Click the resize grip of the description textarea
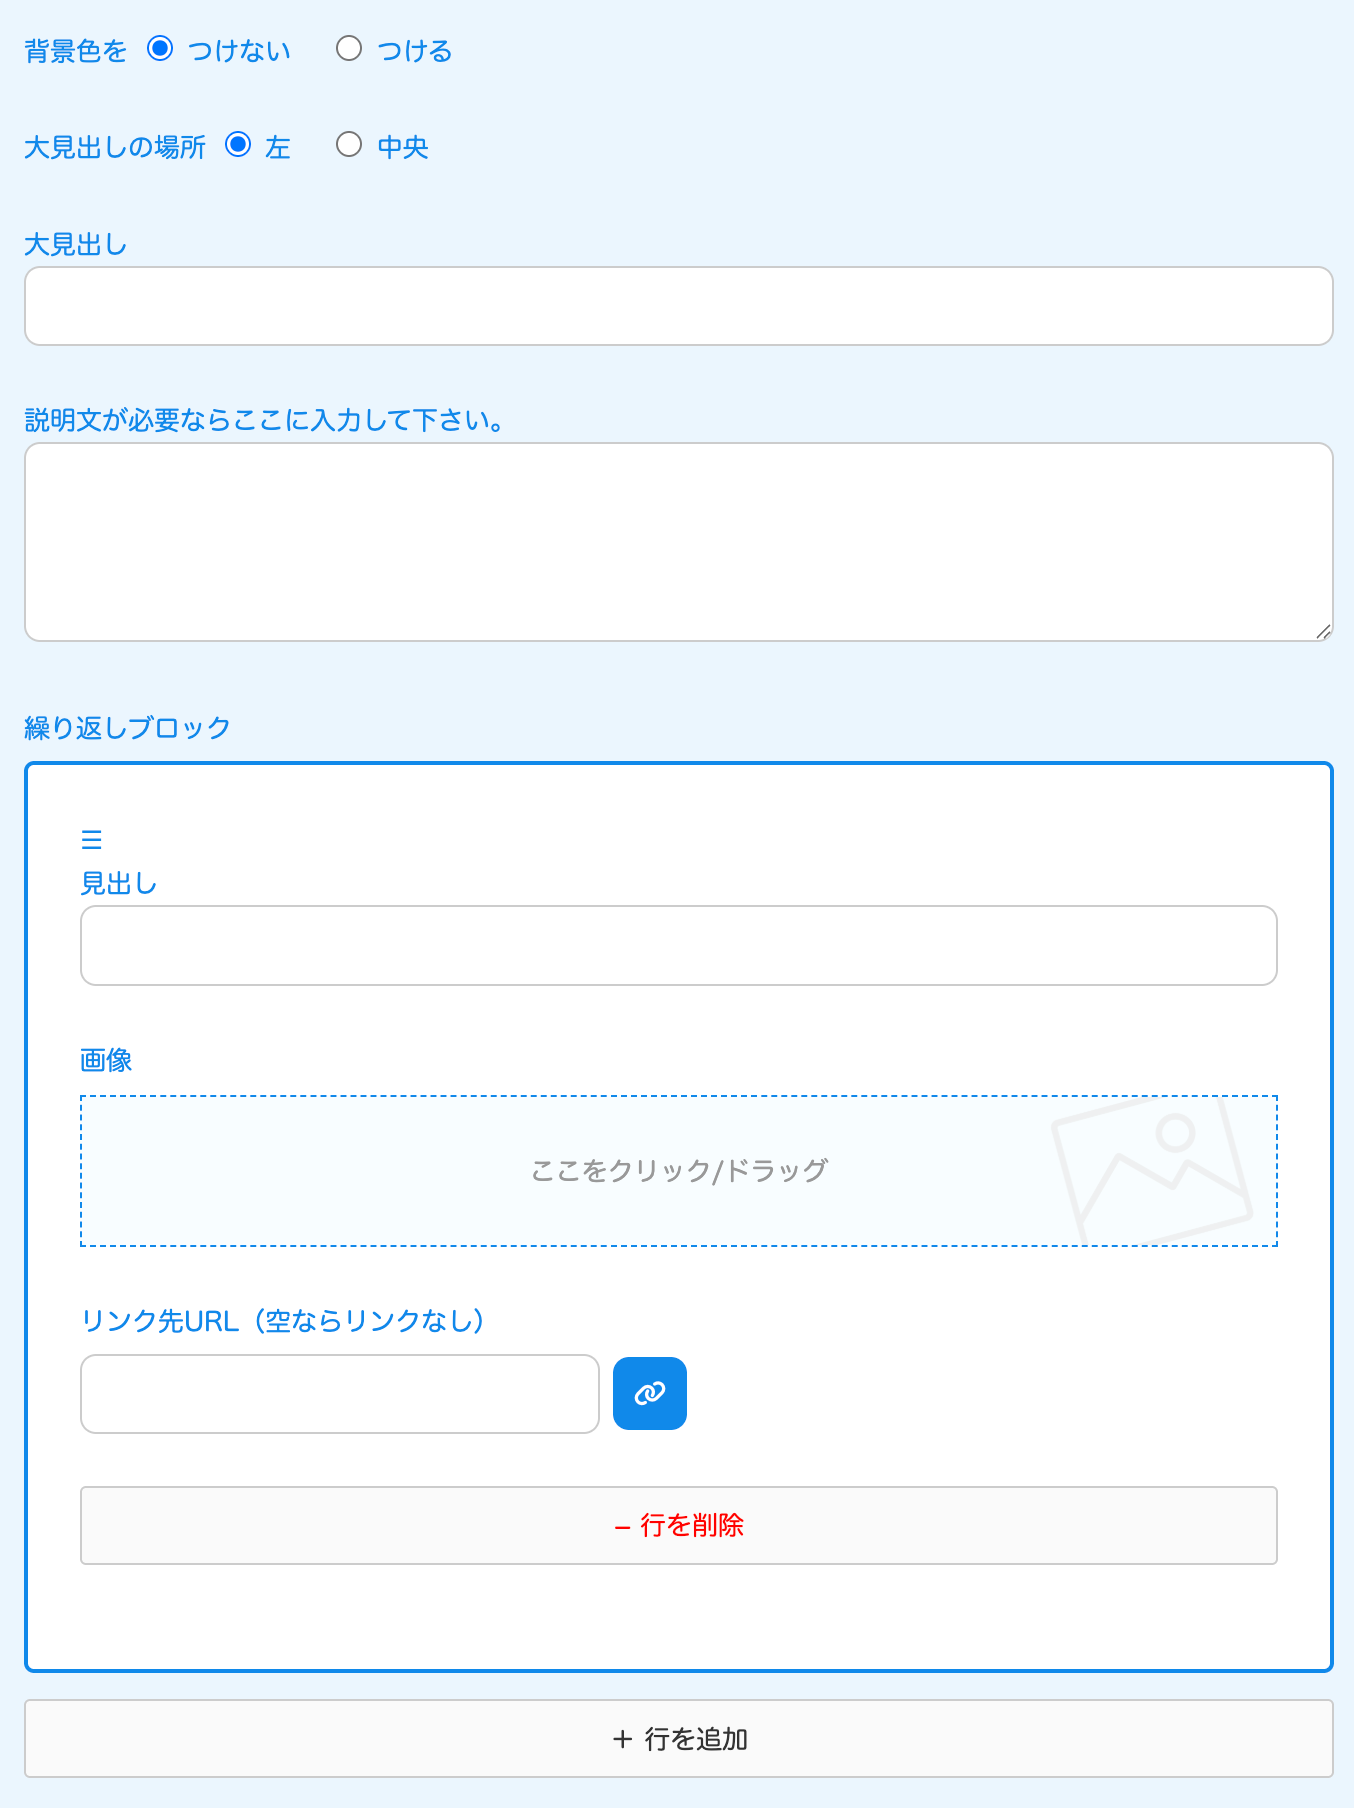The width and height of the screenshot is (1354, 1808). (1323, 631)
